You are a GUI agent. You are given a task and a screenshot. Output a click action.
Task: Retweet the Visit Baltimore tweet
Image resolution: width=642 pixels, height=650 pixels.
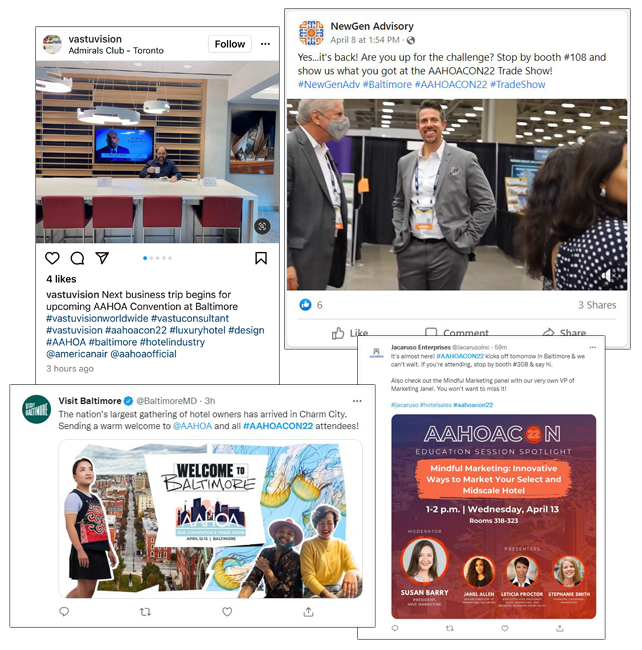pos(145,611)
